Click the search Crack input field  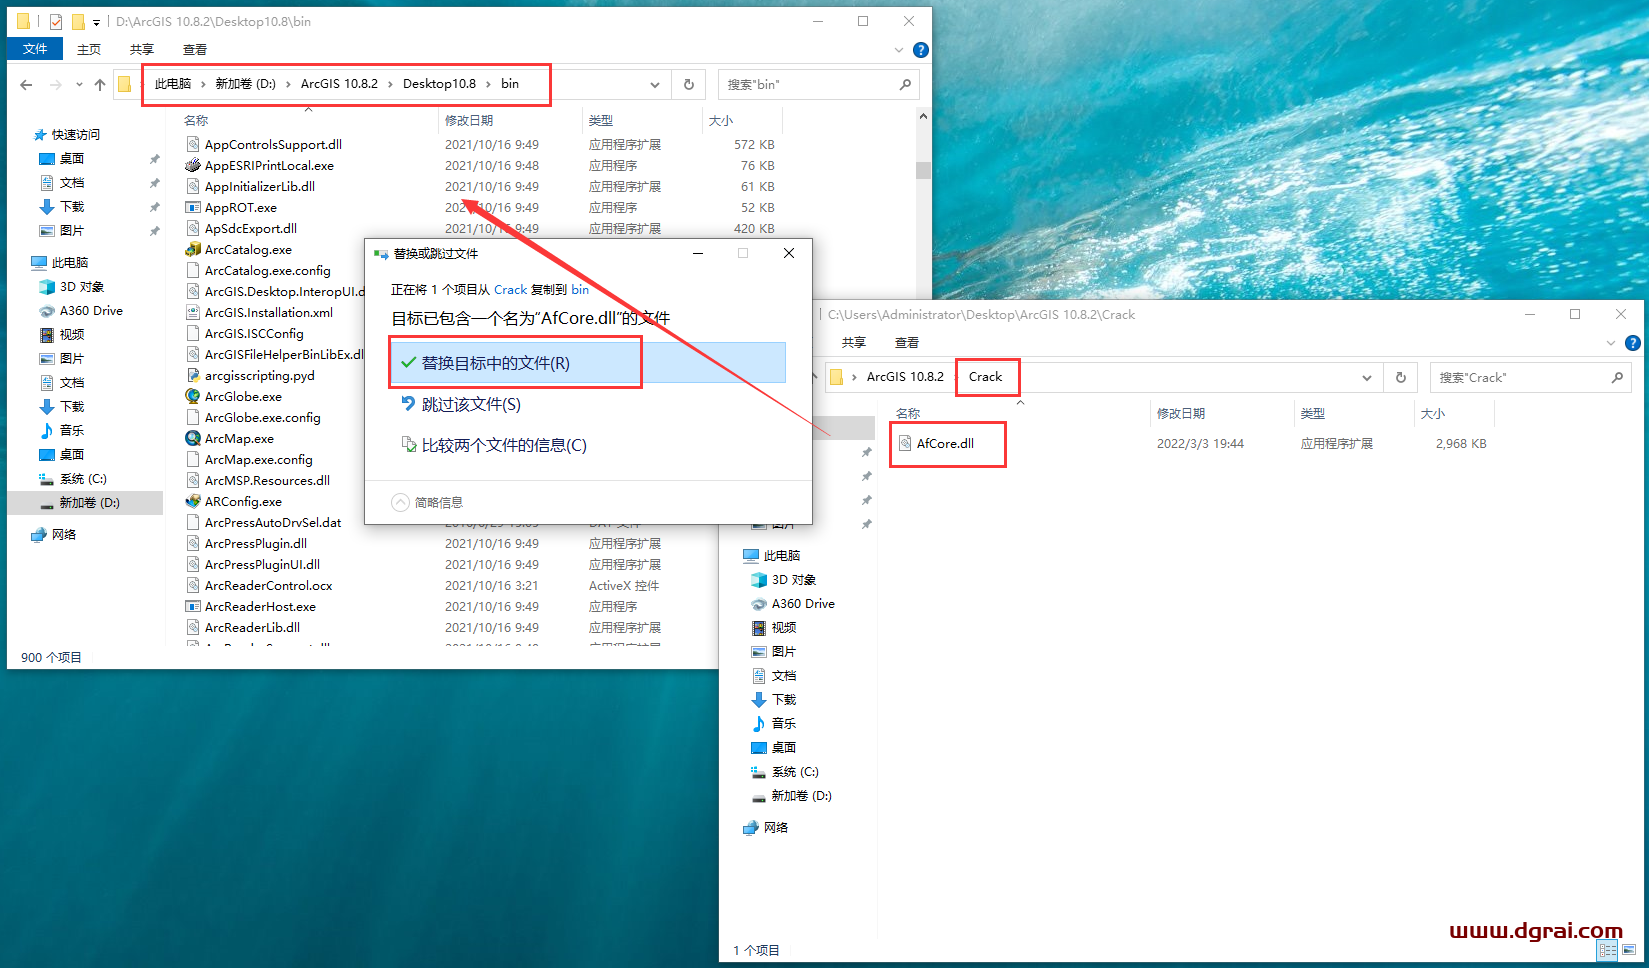[1530, 378]
